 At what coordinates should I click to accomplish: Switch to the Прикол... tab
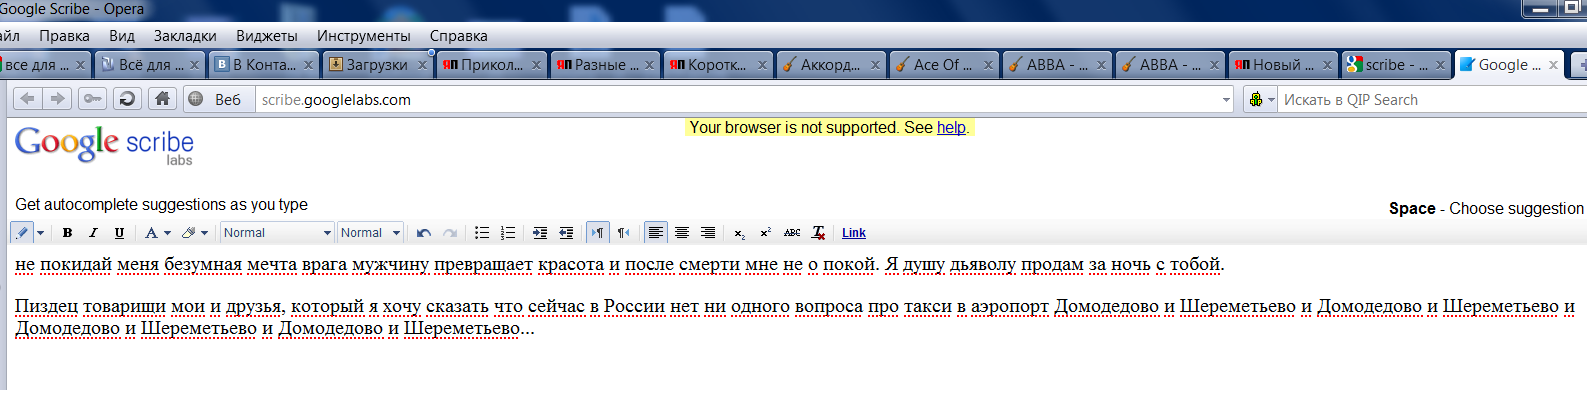click(490, 64)
